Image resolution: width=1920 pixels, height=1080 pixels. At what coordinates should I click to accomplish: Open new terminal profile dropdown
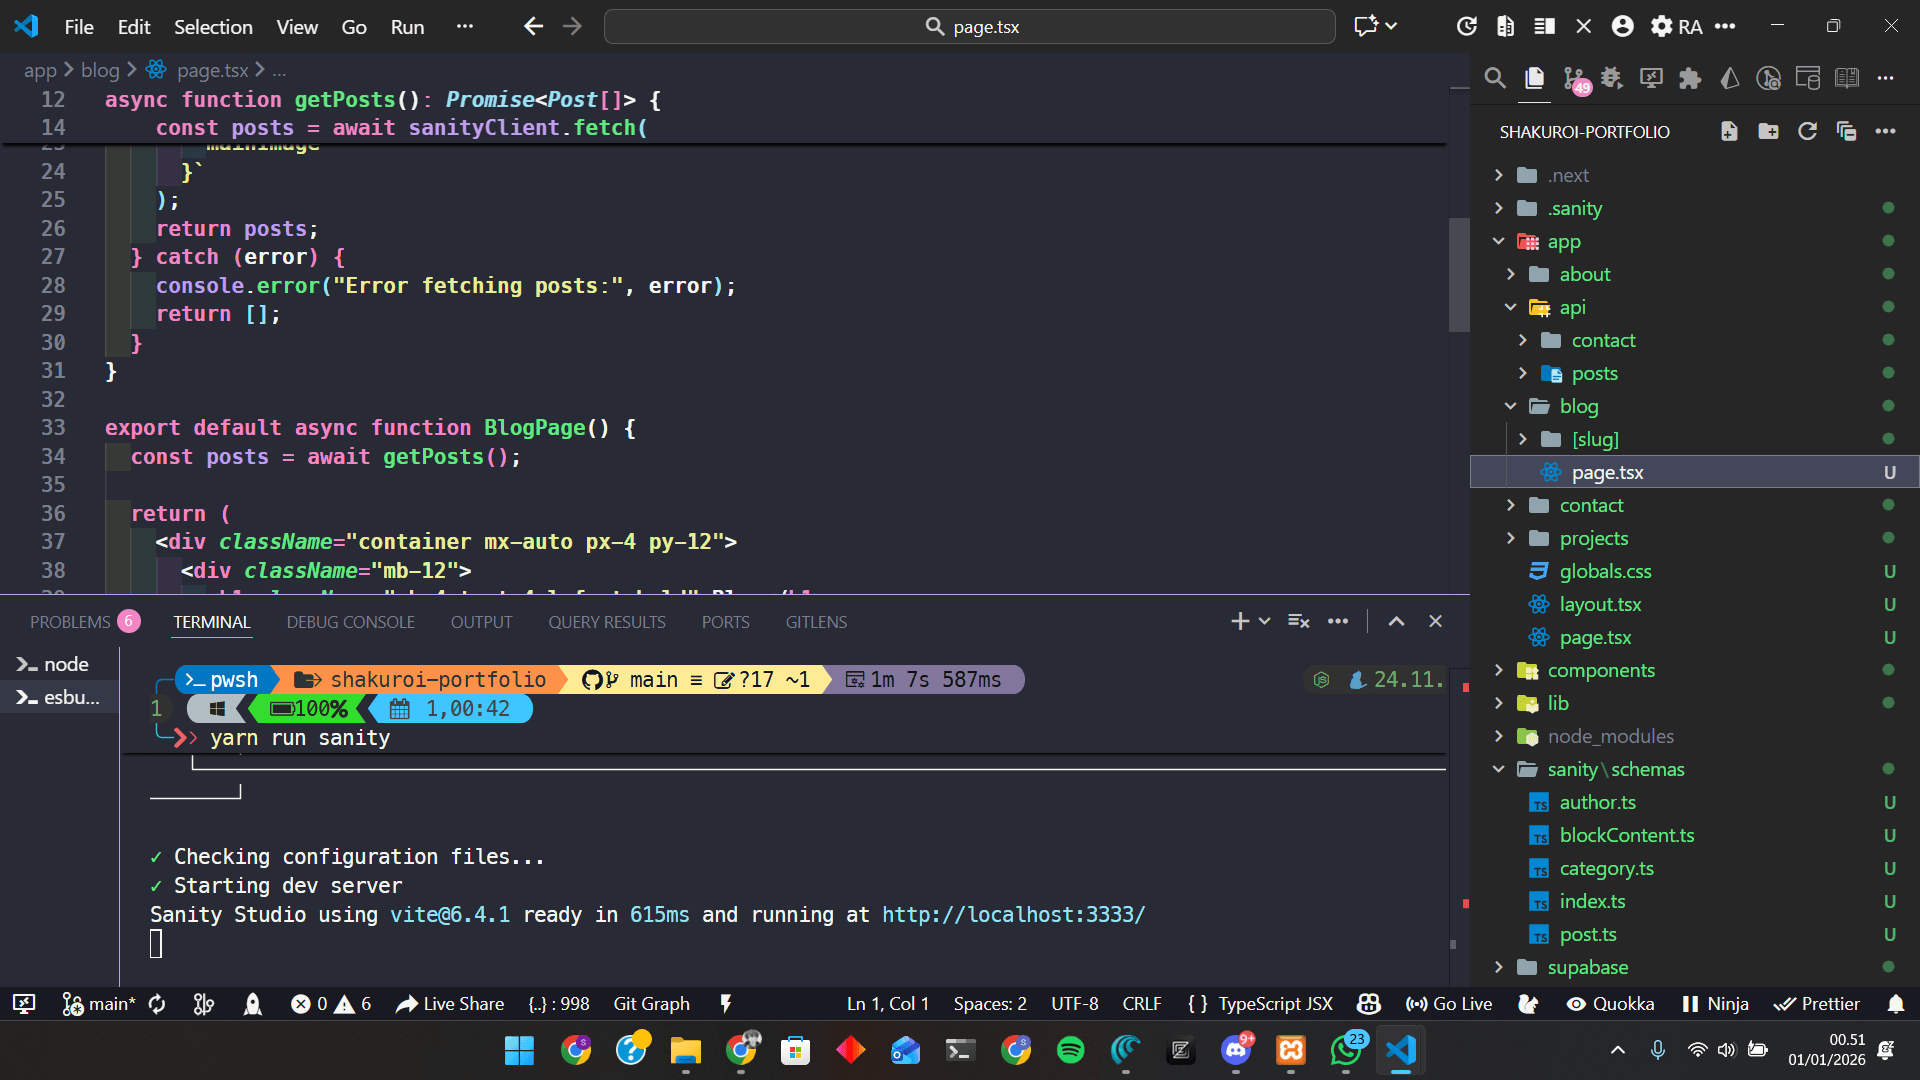click(1265, 622)
